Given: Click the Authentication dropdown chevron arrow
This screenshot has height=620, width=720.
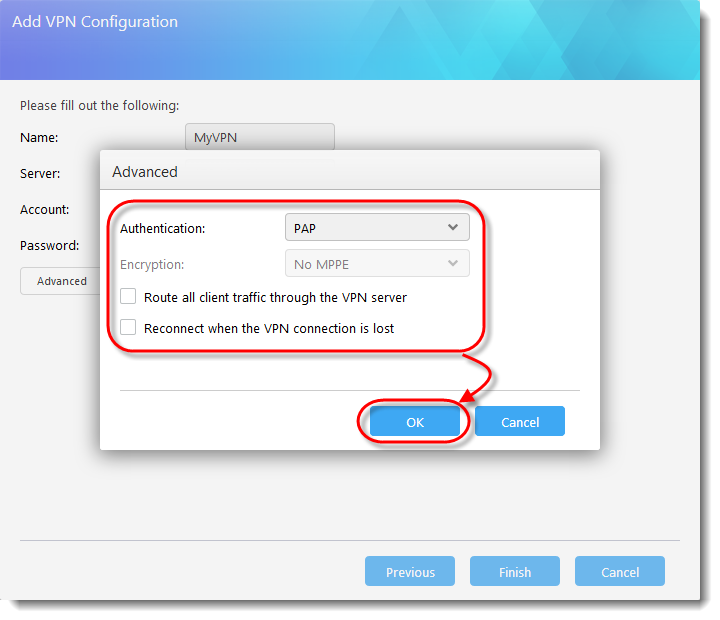Looking at the screenshot, I should pyautogui.click(x=453, y=227).
